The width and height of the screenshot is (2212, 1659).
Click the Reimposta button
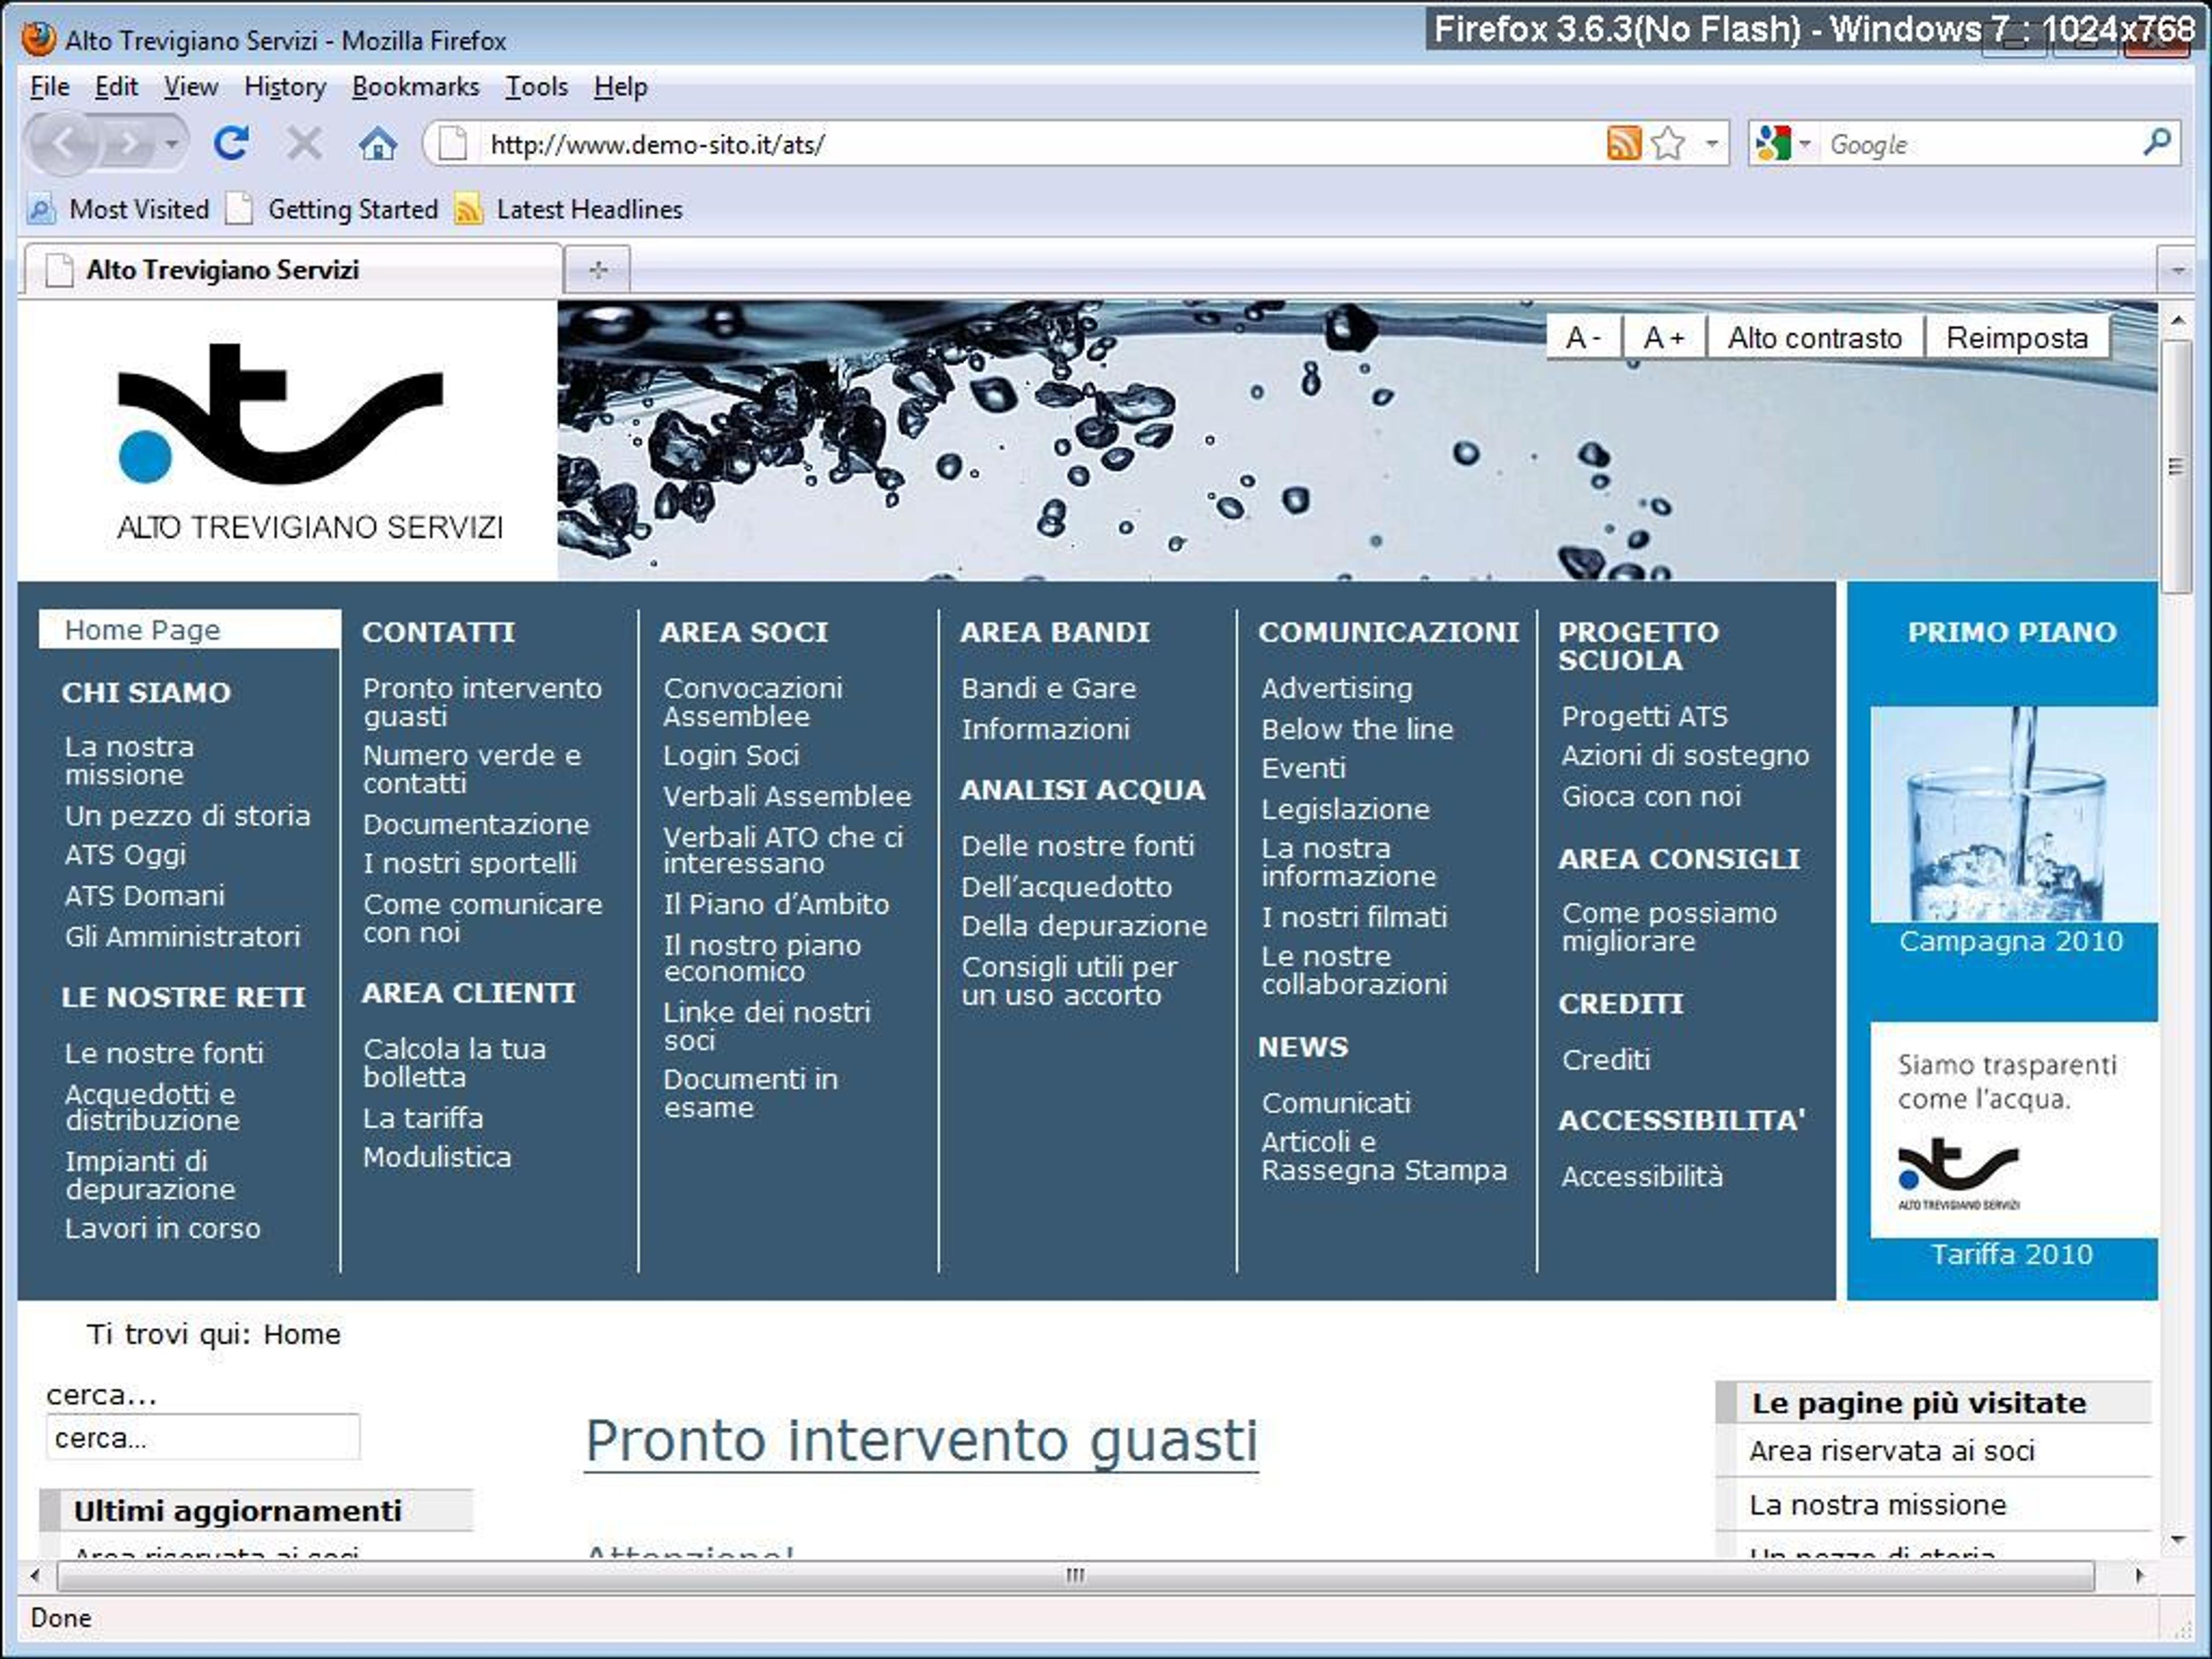(2017, 338)
